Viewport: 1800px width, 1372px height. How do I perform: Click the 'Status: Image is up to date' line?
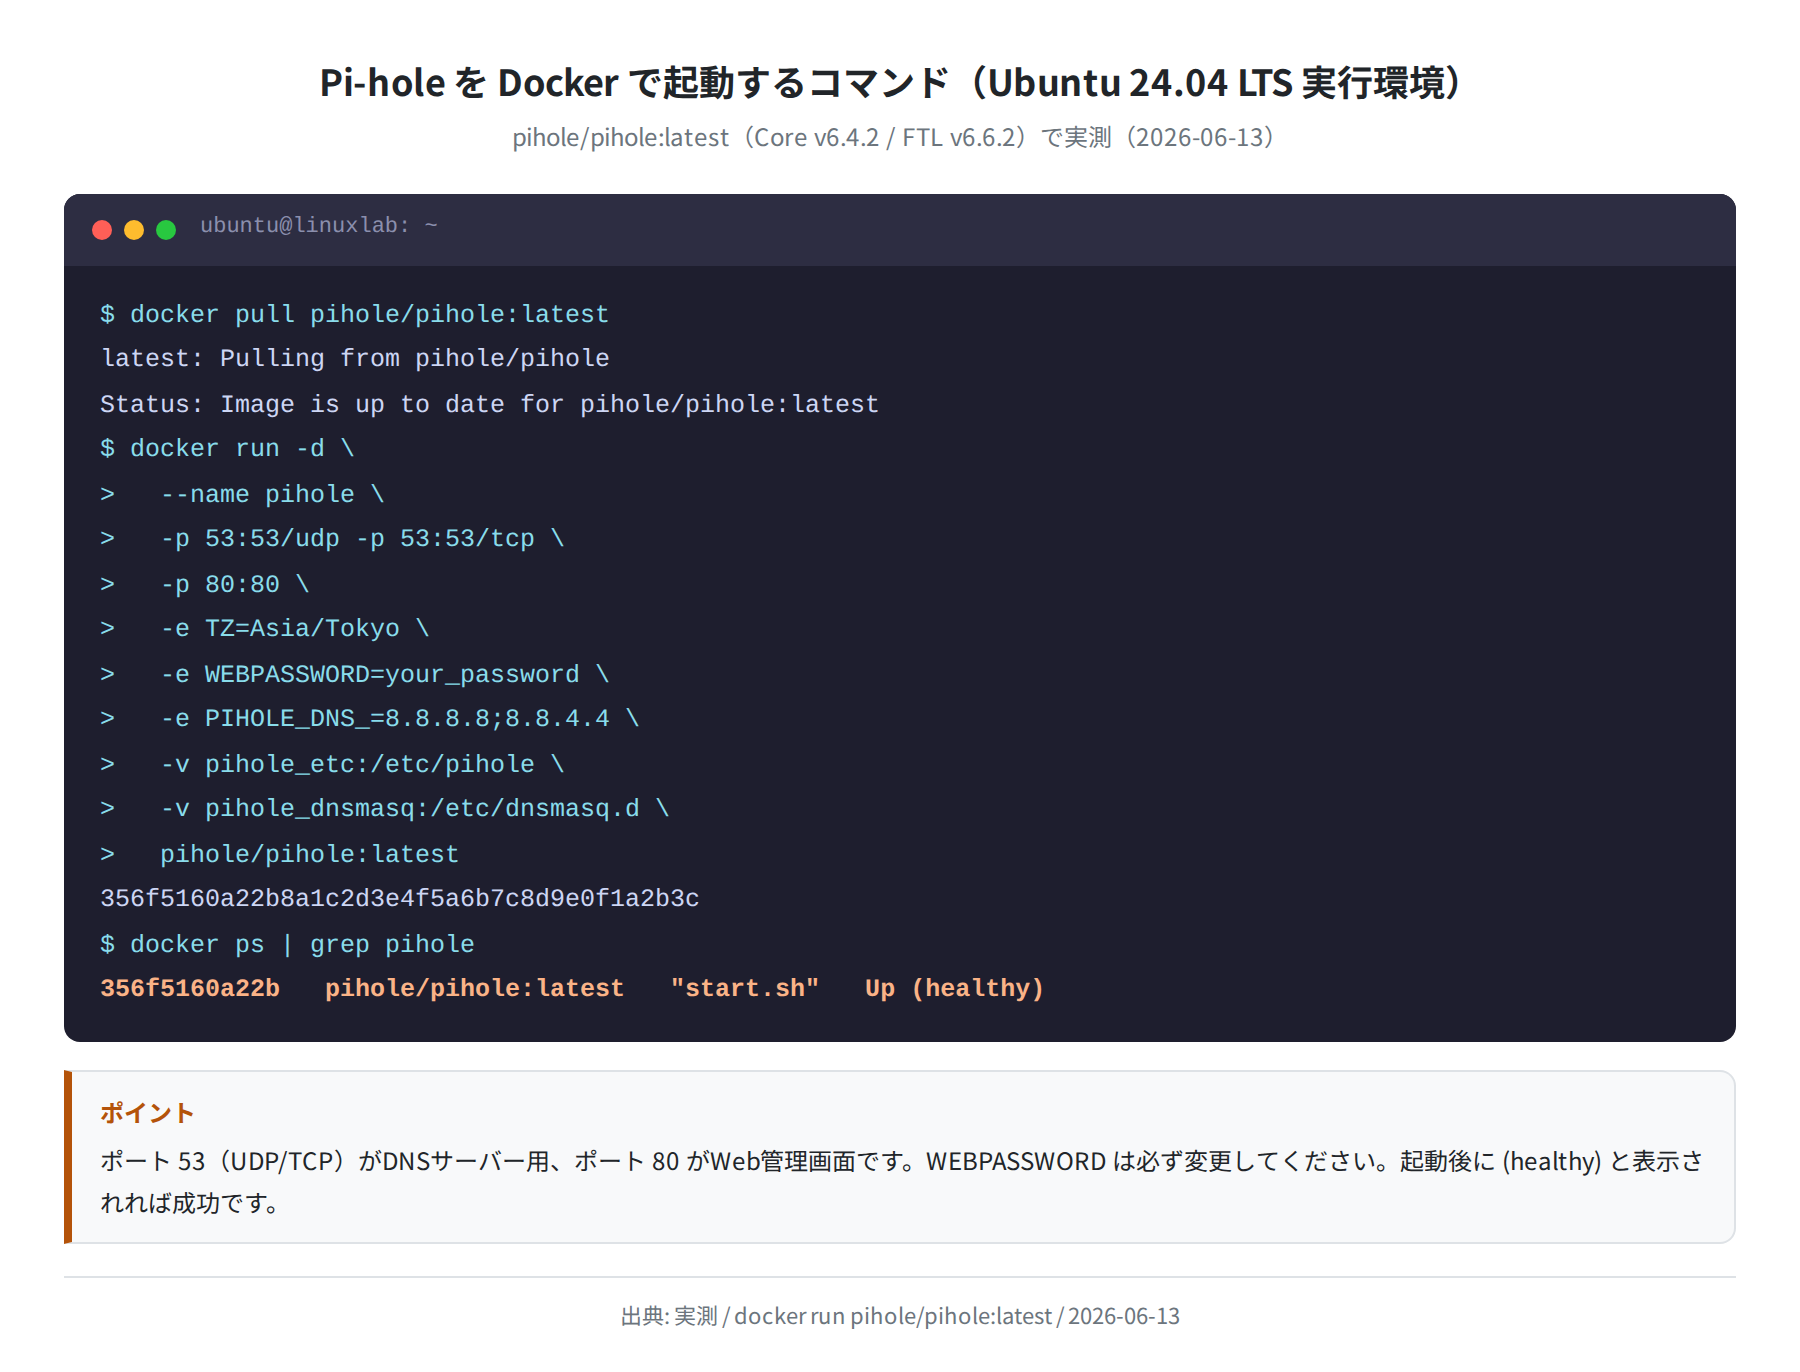pos(489,404)
